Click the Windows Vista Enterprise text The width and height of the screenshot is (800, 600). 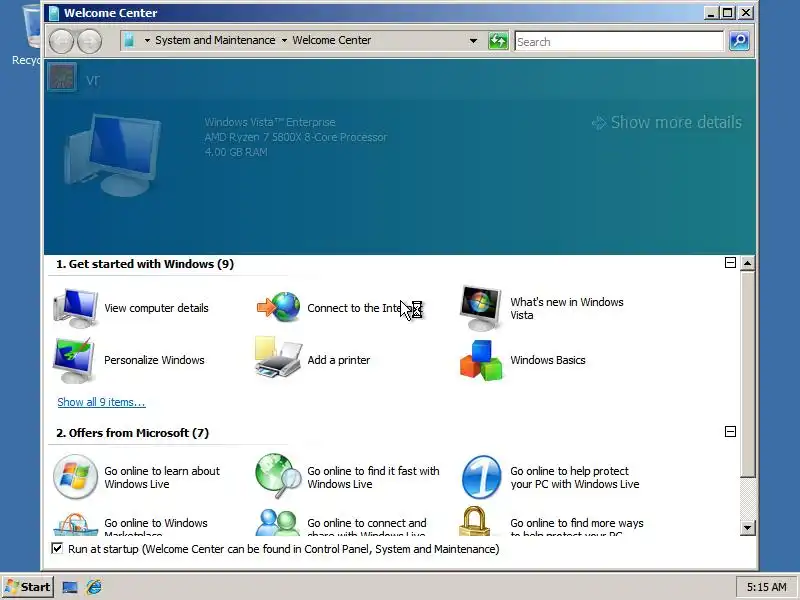[x=270, y=122]
